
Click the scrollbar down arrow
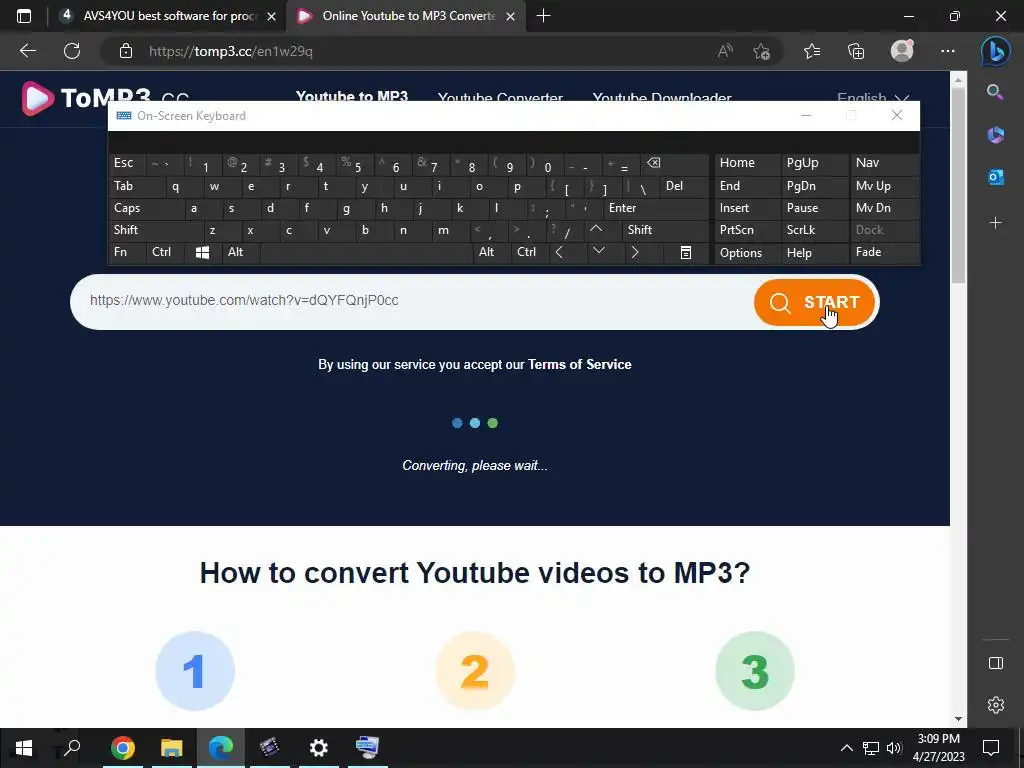[x=958, y=719]
